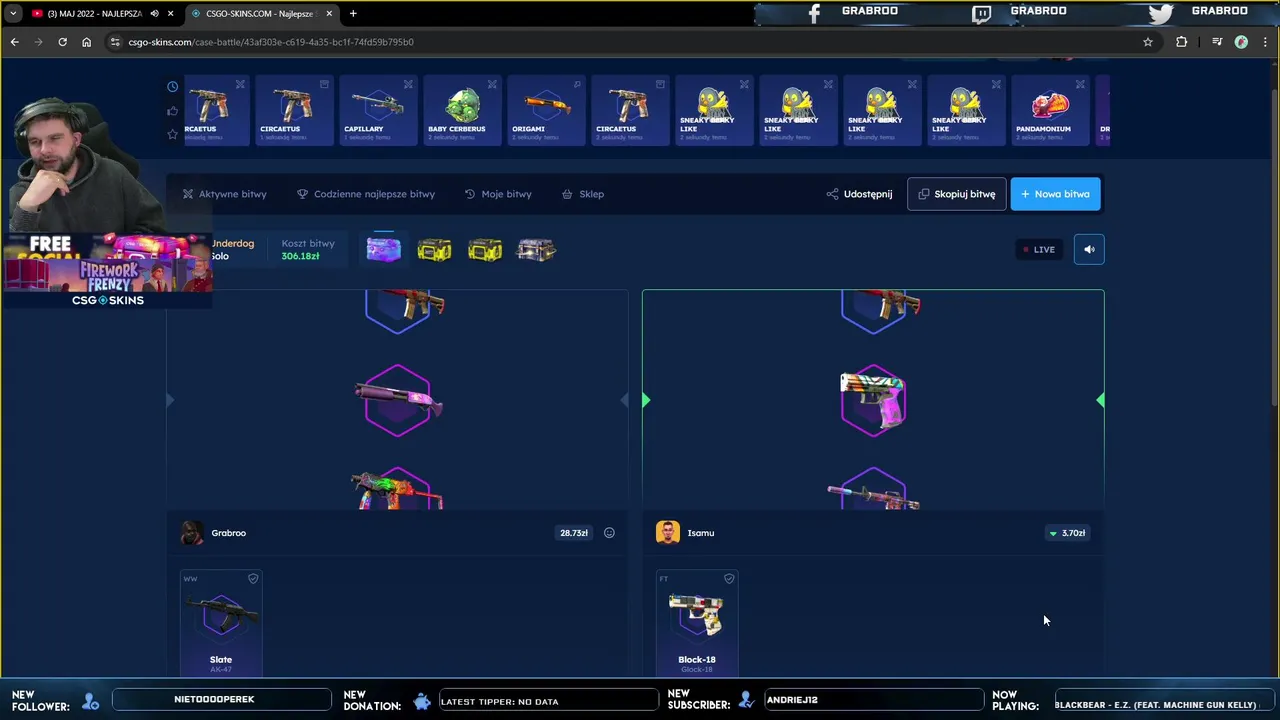1280x720 pixels.
Task: Click the Twitch Grabroo overlay icon
Action: (x=982, y=13)
